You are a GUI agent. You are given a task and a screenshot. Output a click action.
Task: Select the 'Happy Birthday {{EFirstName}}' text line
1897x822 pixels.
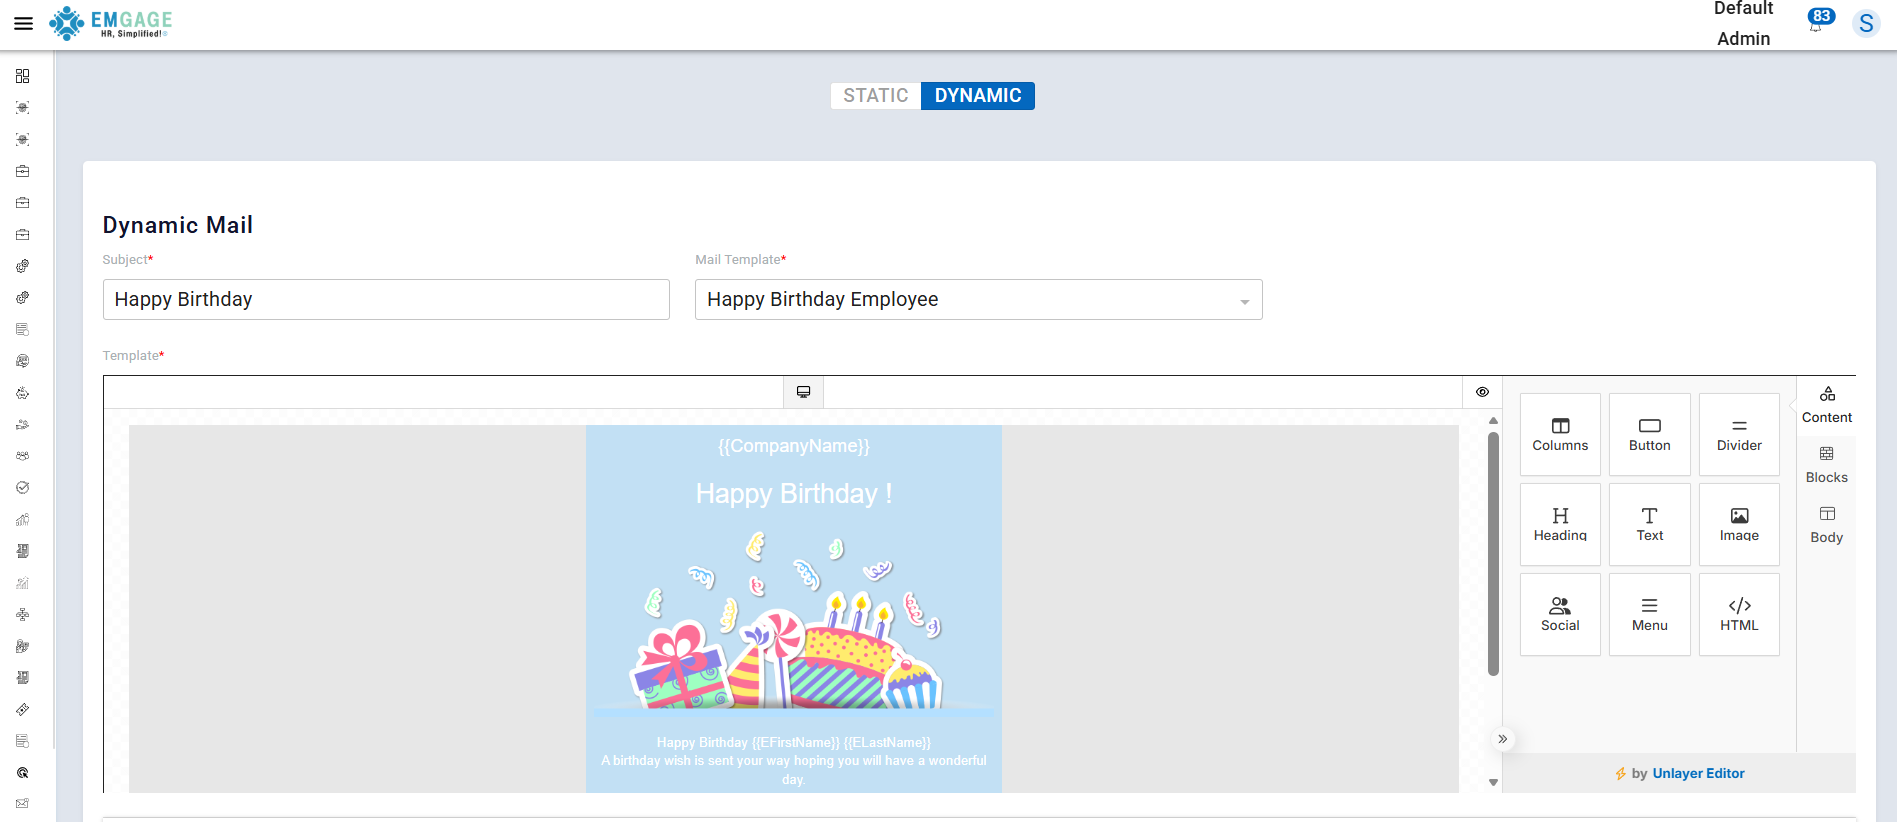[x=794, y=742]
